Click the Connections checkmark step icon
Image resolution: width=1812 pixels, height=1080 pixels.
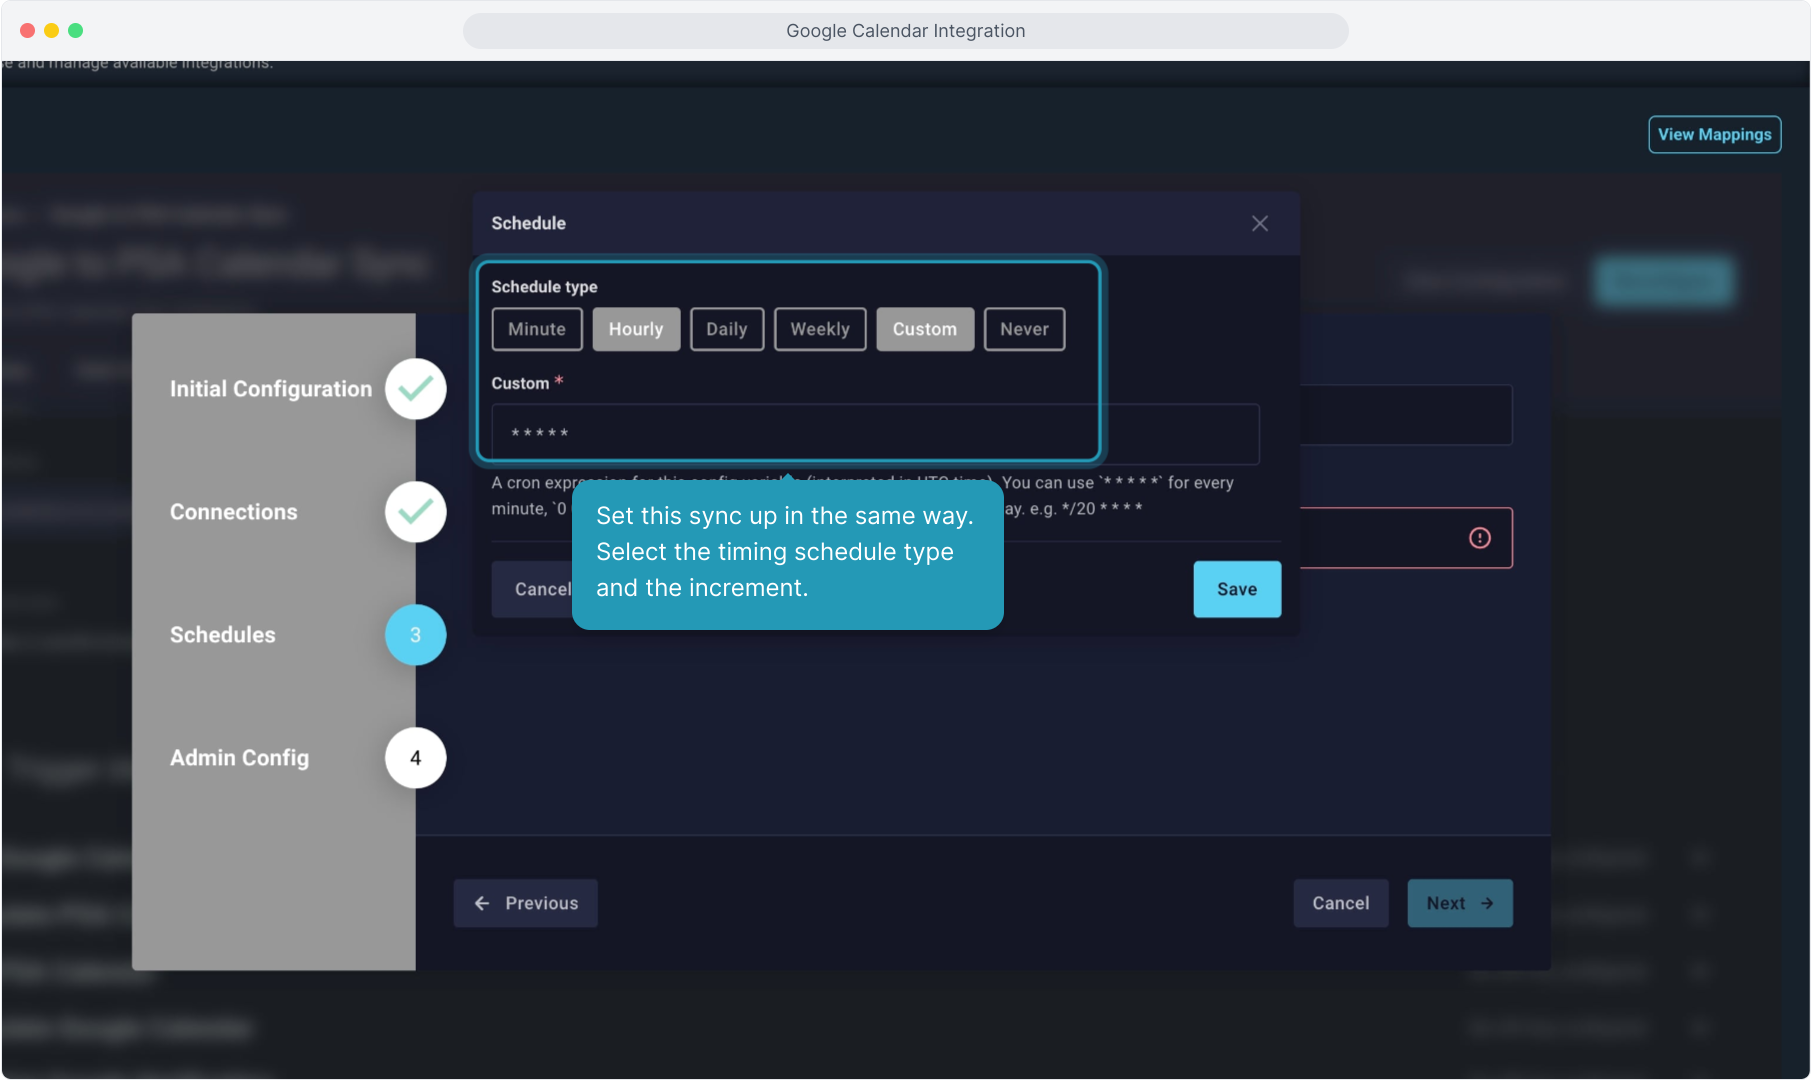[x=415, y=512]
